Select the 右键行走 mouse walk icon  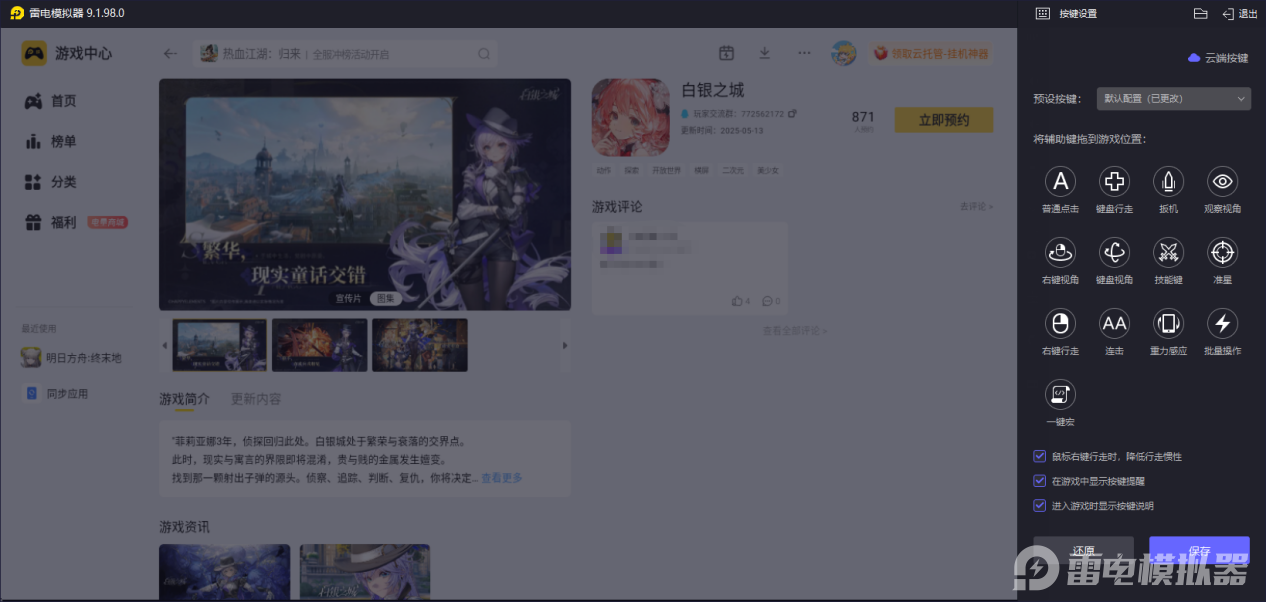tap(1060, 323)
